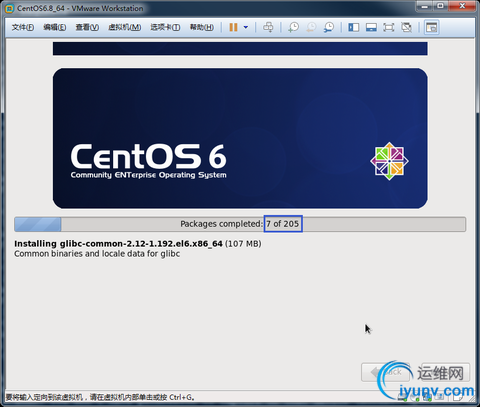Open the snapshot manager
480x407 pixels.
point(329,27)
